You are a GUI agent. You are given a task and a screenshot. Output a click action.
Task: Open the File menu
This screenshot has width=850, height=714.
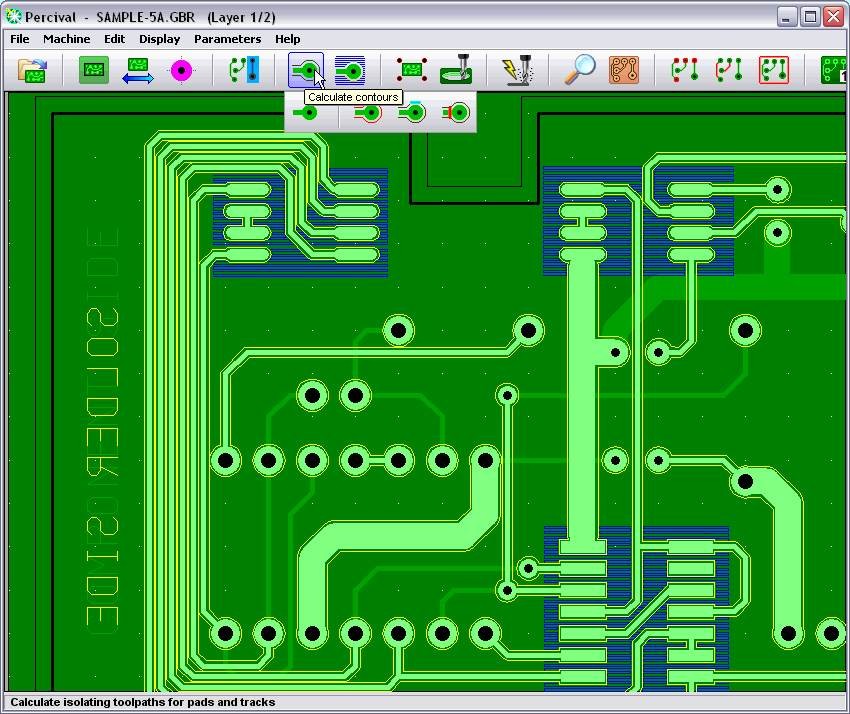[19, 39]
